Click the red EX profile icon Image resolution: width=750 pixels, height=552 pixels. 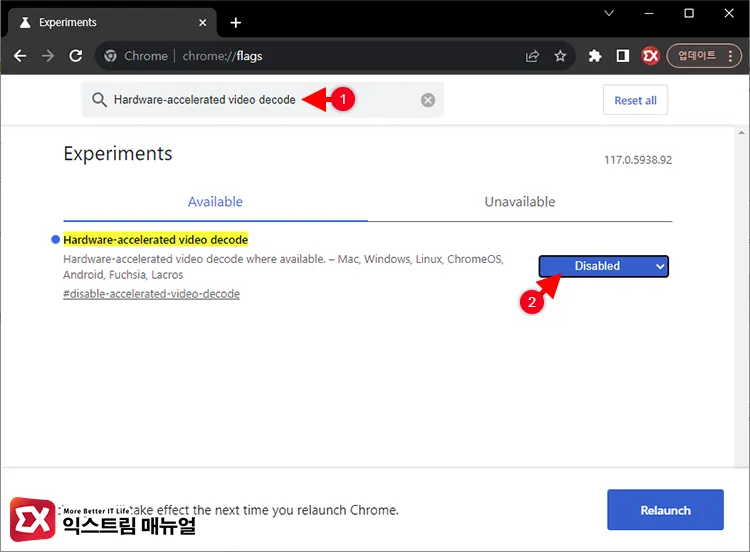(650, 56)
